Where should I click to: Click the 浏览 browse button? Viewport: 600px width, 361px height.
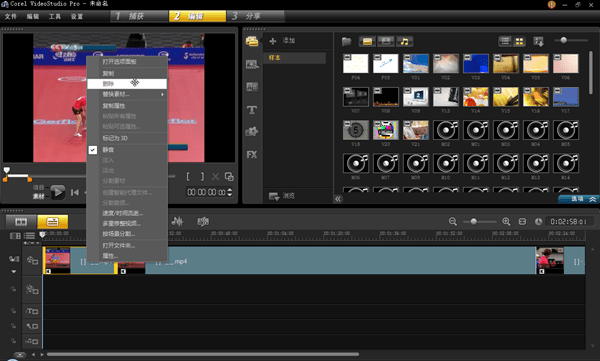coord(282,196)
